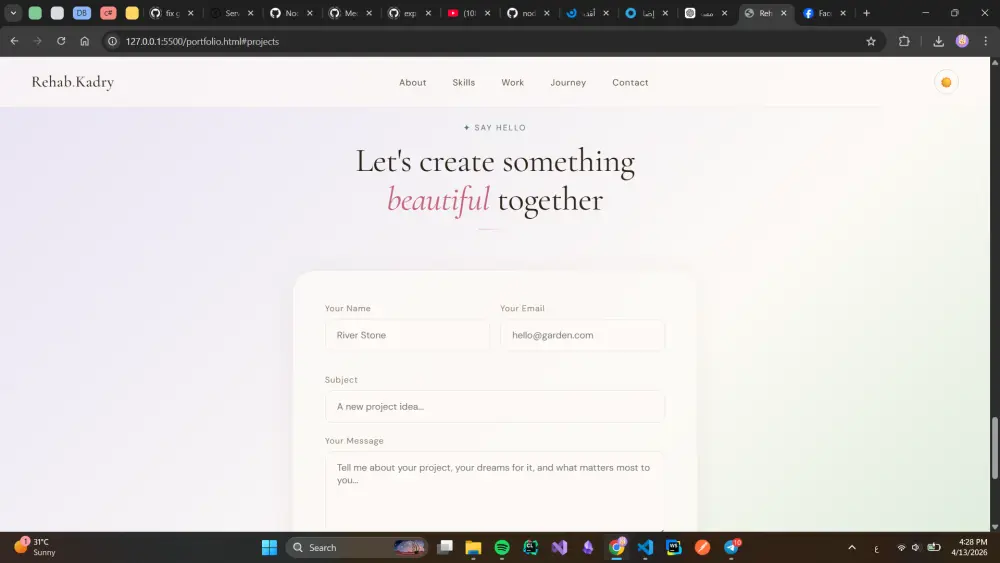Open the clock showing 4:28 PM
The width and height of the screenshot is (1000, 563).
click(x=970, y=547)
